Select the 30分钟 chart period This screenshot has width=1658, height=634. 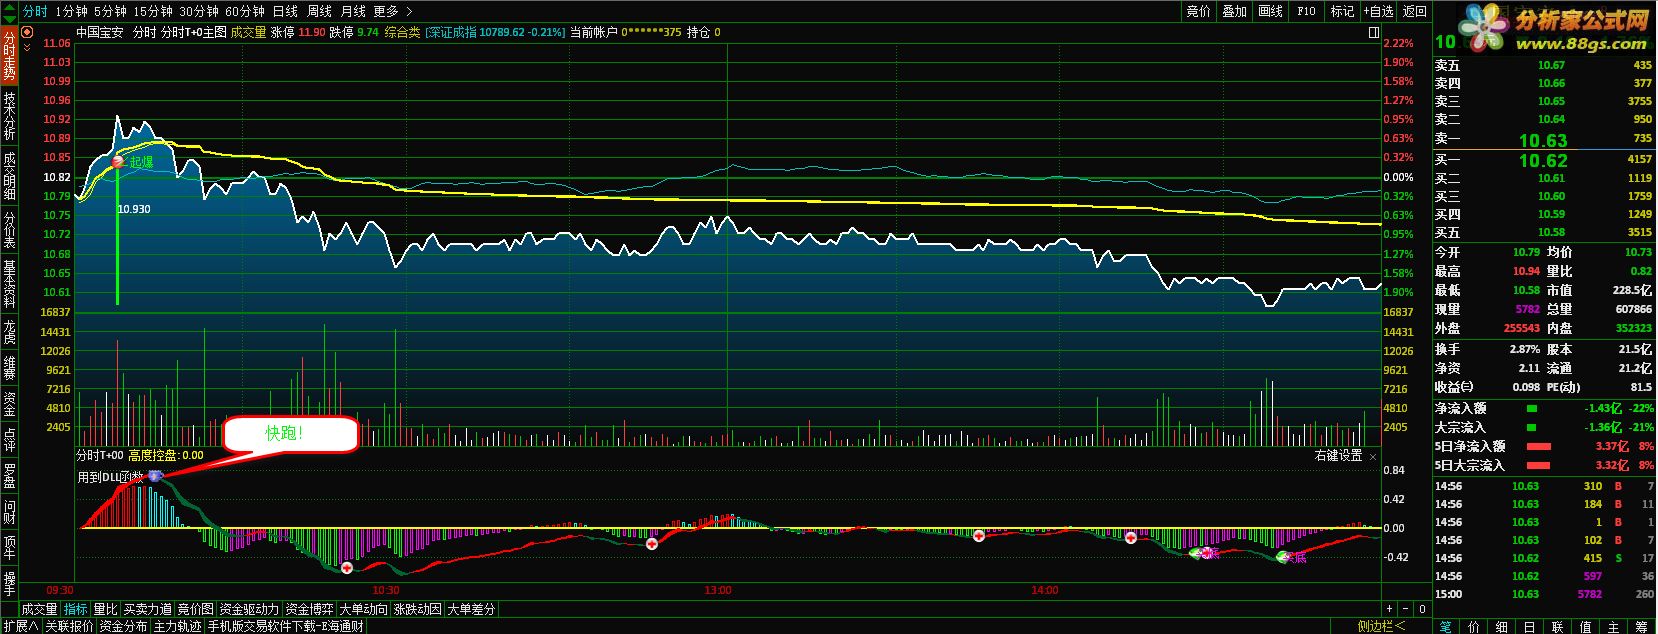click(199, 11)
